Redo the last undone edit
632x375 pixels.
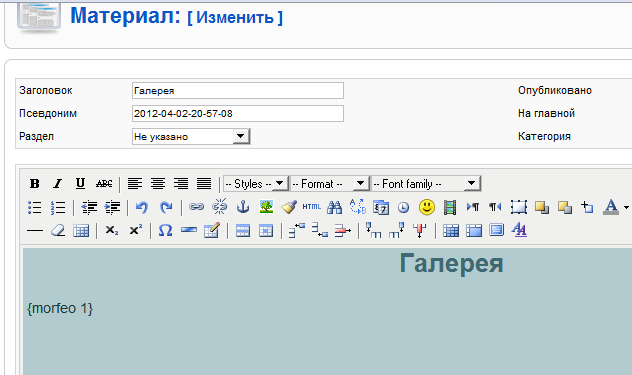coord(166,207)
